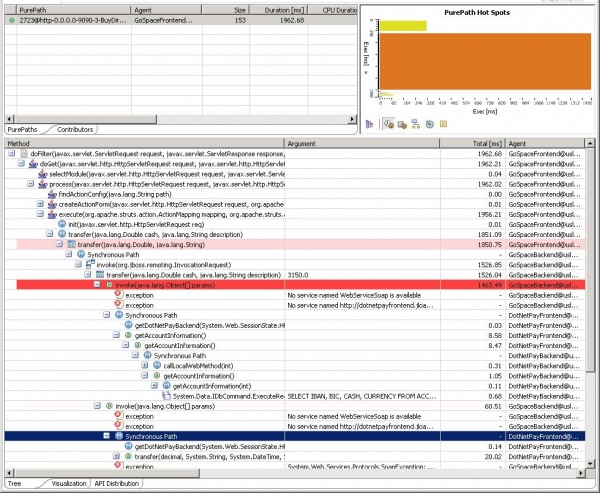Click the CPU time chart icon
Viewport: 600px width, 493px height.
coord(402,124)
